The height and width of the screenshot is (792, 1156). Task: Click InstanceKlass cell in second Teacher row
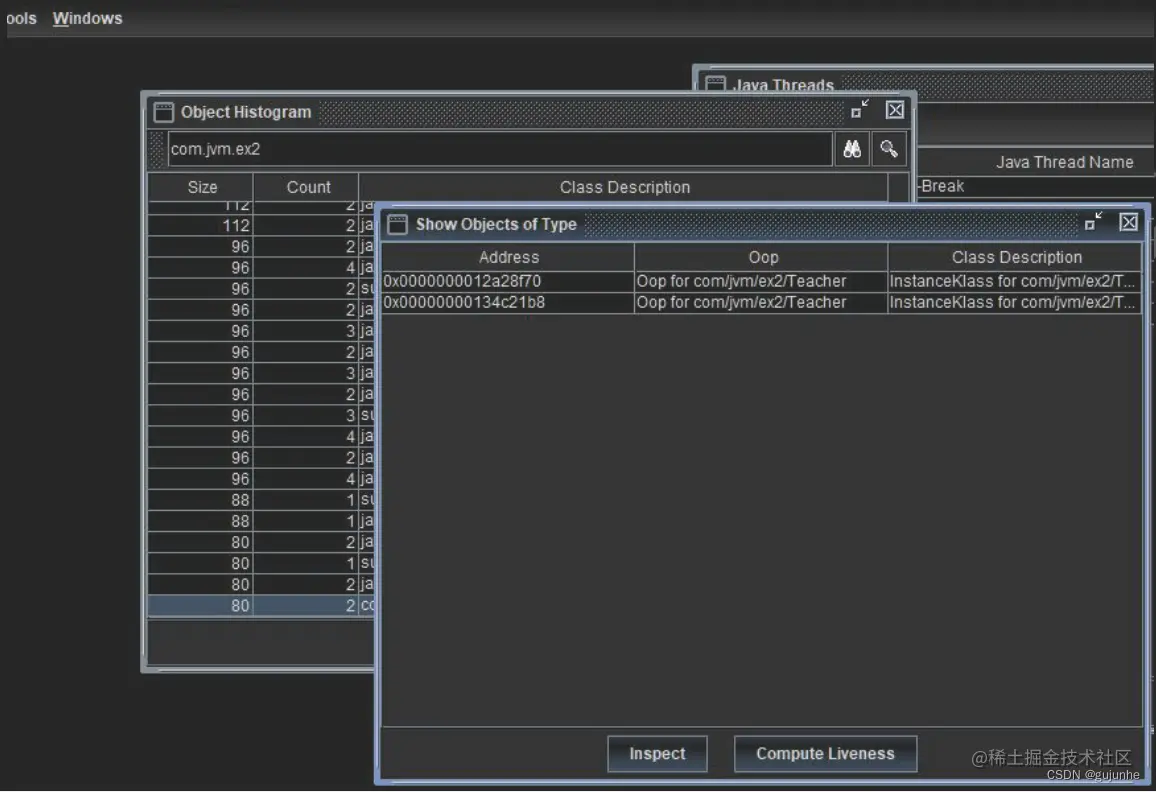(1014, 302)
